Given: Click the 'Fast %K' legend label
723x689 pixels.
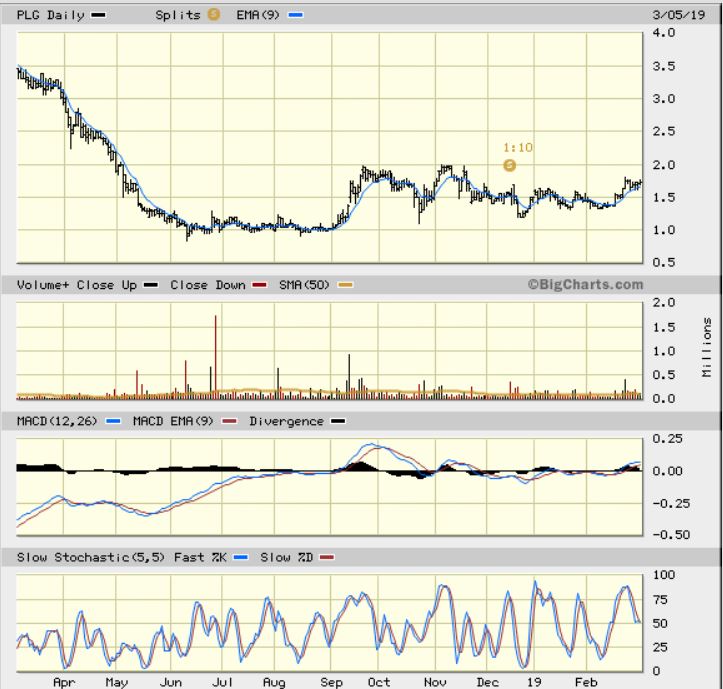Looking at the screenshot, I should pos(200,557).
